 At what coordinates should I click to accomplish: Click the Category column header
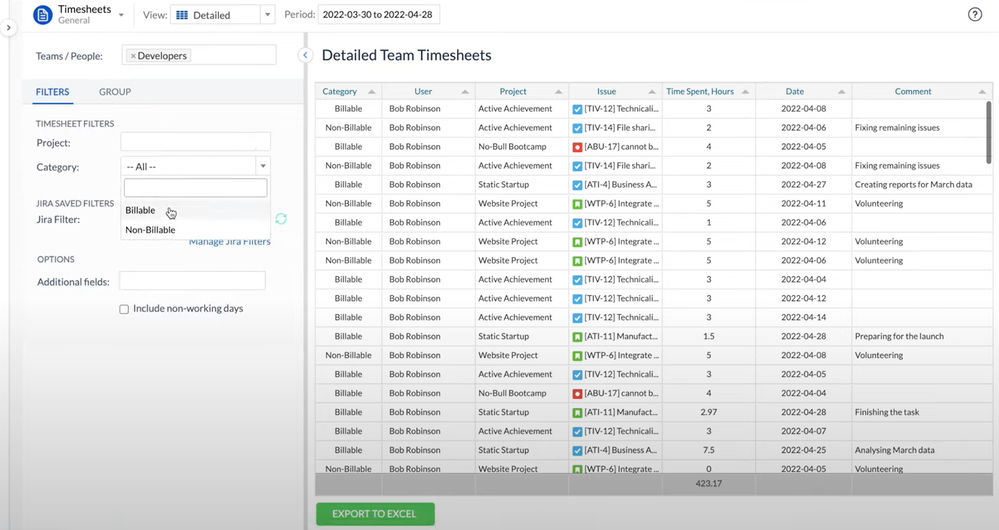click(x=348, y=92)
